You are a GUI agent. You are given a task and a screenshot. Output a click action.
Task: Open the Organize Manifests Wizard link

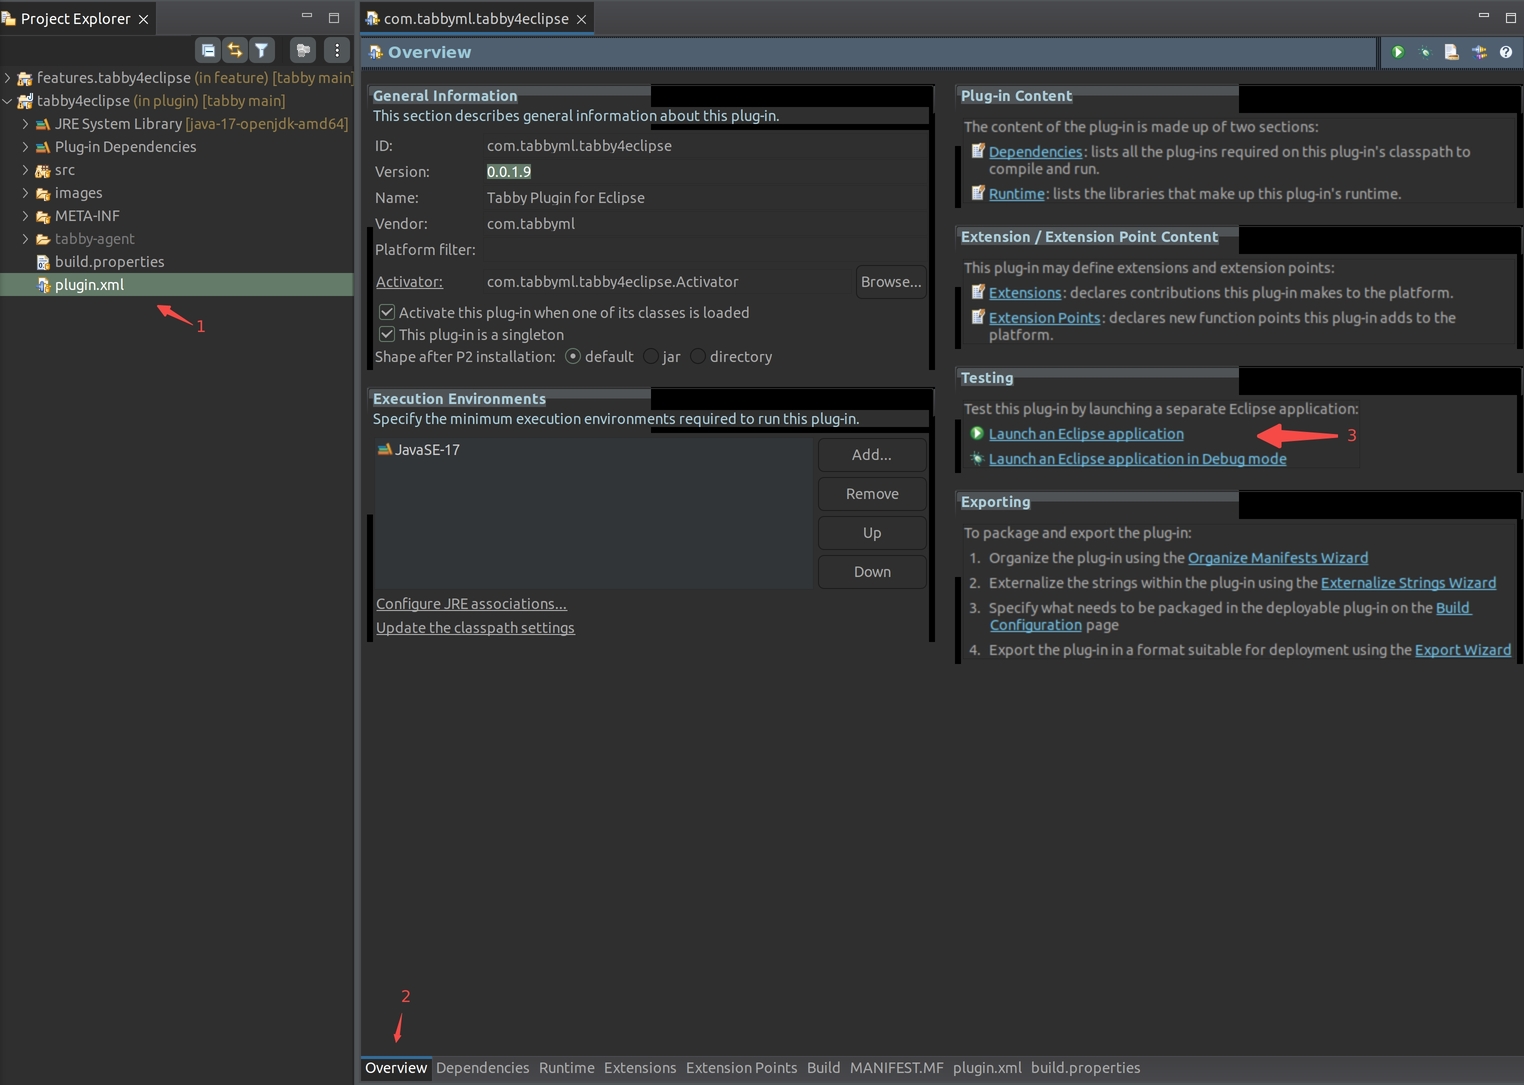1278,558
